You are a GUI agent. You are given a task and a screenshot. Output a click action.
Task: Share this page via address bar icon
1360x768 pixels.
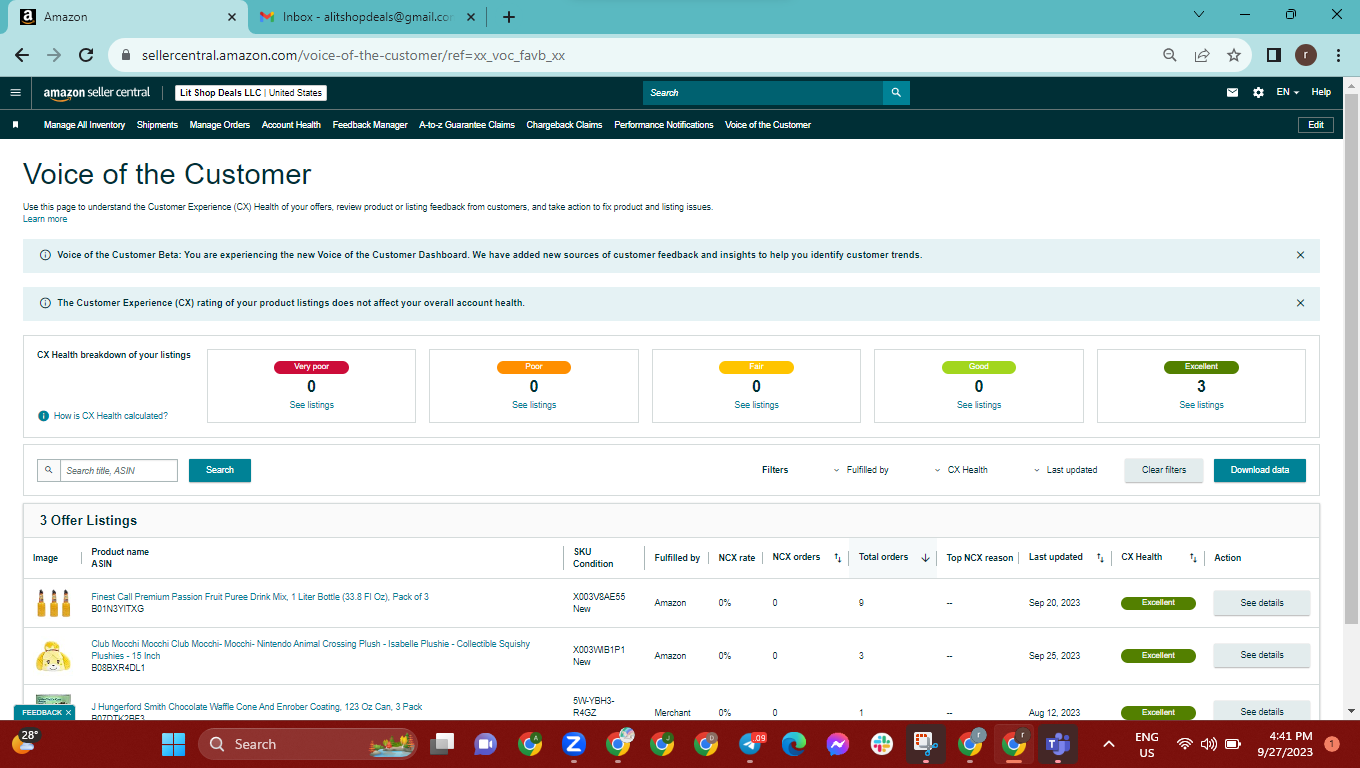(1202, 56)
